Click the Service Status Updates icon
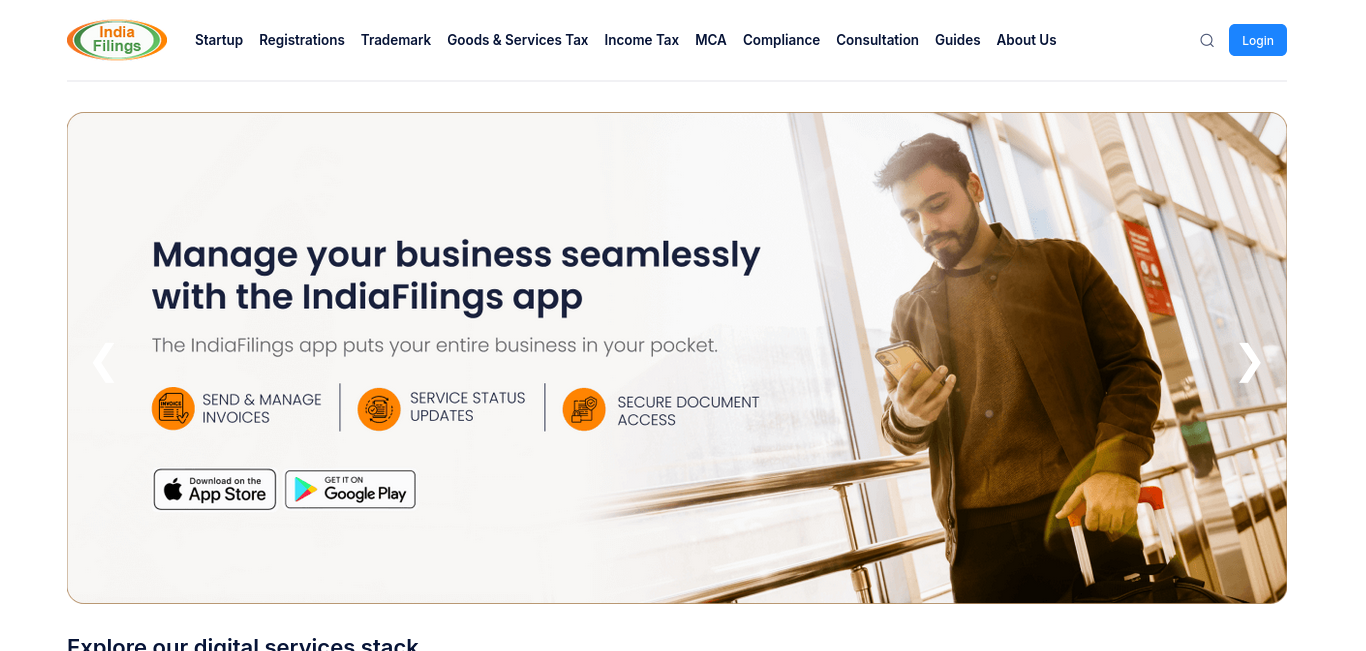 (379, 409)
